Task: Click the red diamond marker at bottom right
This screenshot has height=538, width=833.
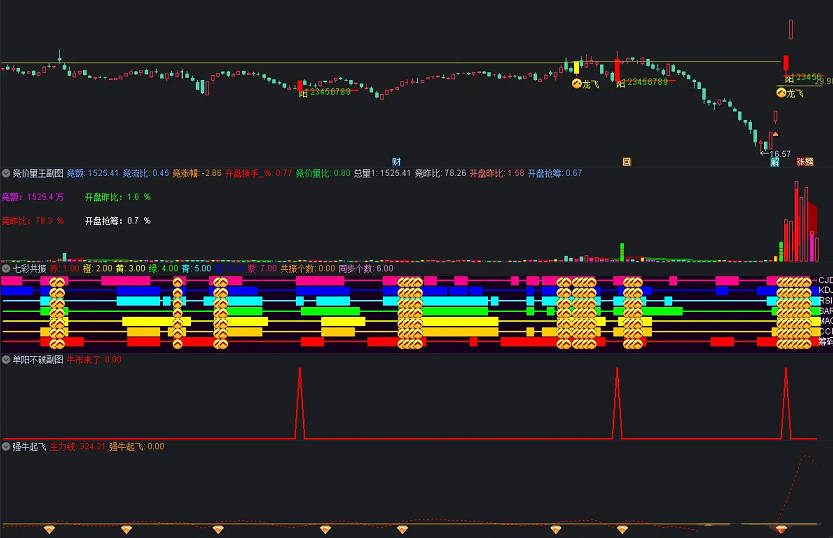Action: (x=781, y=529)
